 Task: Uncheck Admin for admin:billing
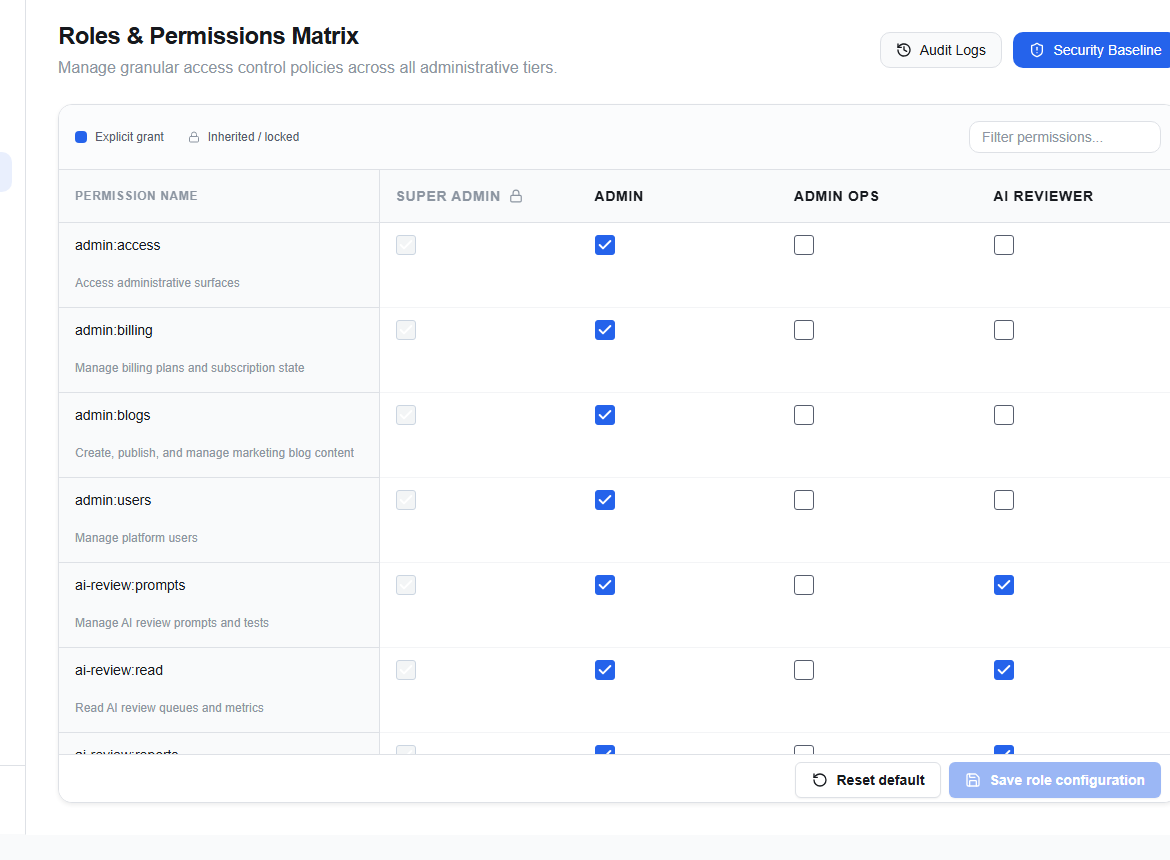[605, 330]
